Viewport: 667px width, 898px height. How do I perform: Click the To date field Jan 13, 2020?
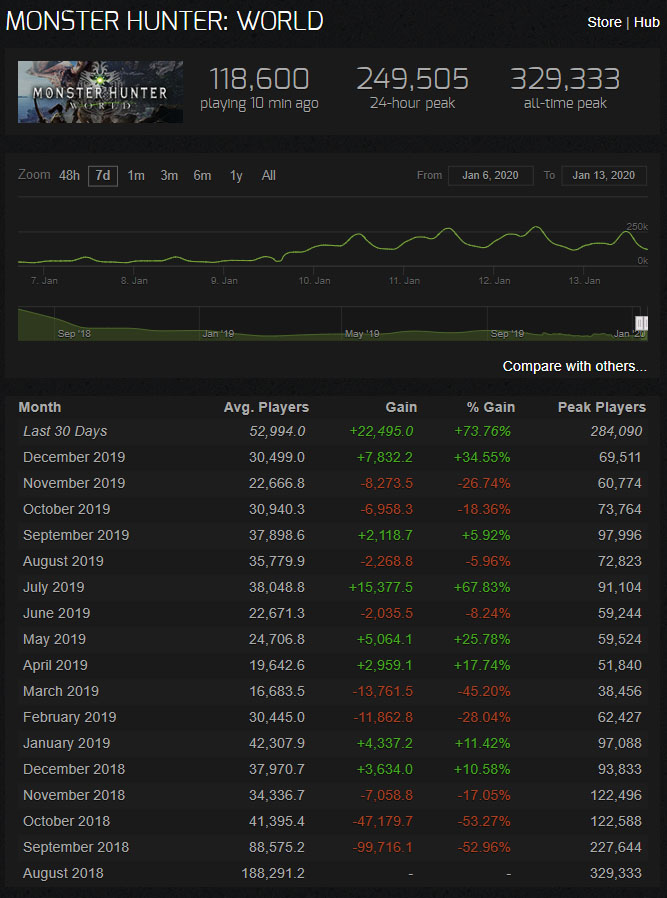point(604,175)
